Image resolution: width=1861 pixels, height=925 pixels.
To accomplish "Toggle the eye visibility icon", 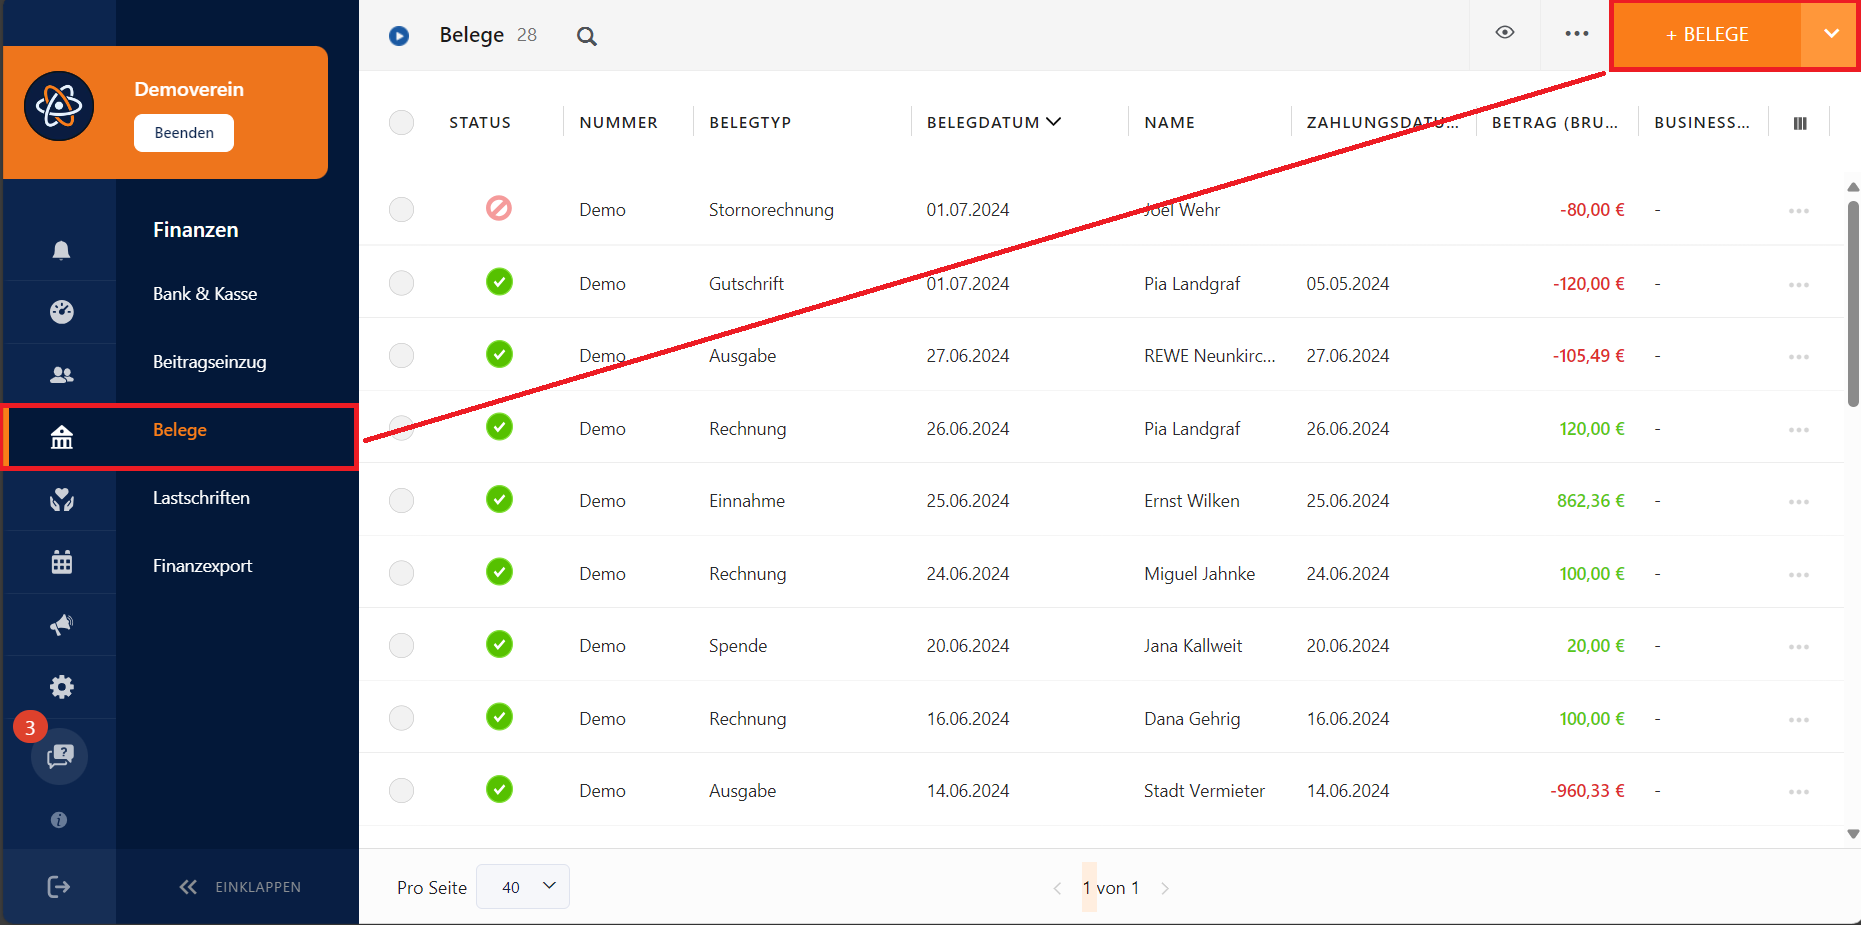I will 1505,32.
